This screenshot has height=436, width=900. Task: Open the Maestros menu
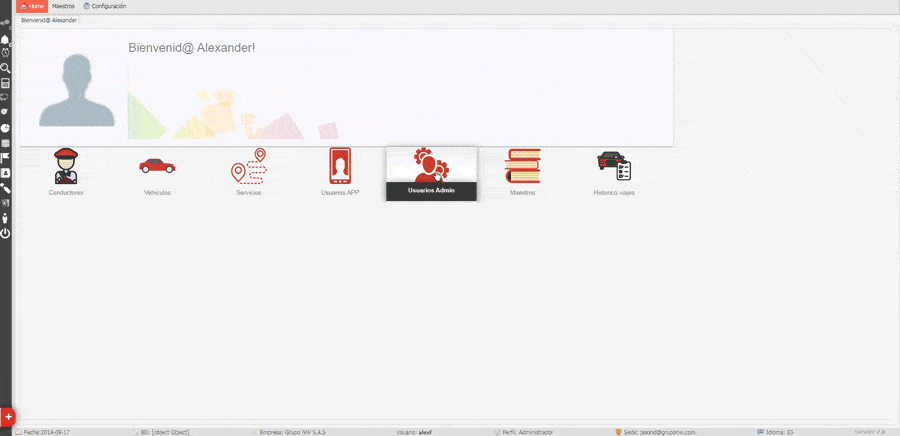point(63,6)
